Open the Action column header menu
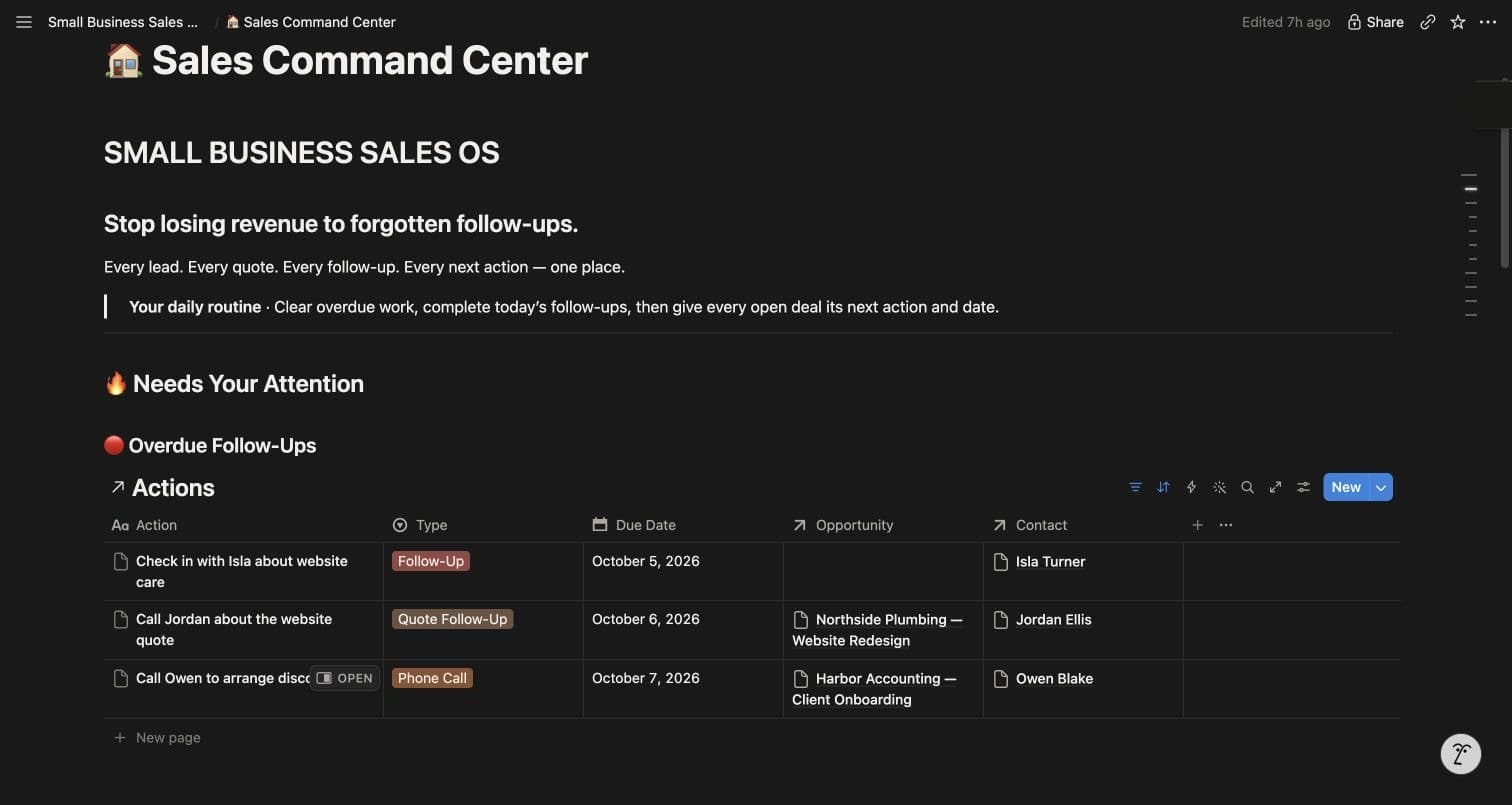 coord(244,525)
